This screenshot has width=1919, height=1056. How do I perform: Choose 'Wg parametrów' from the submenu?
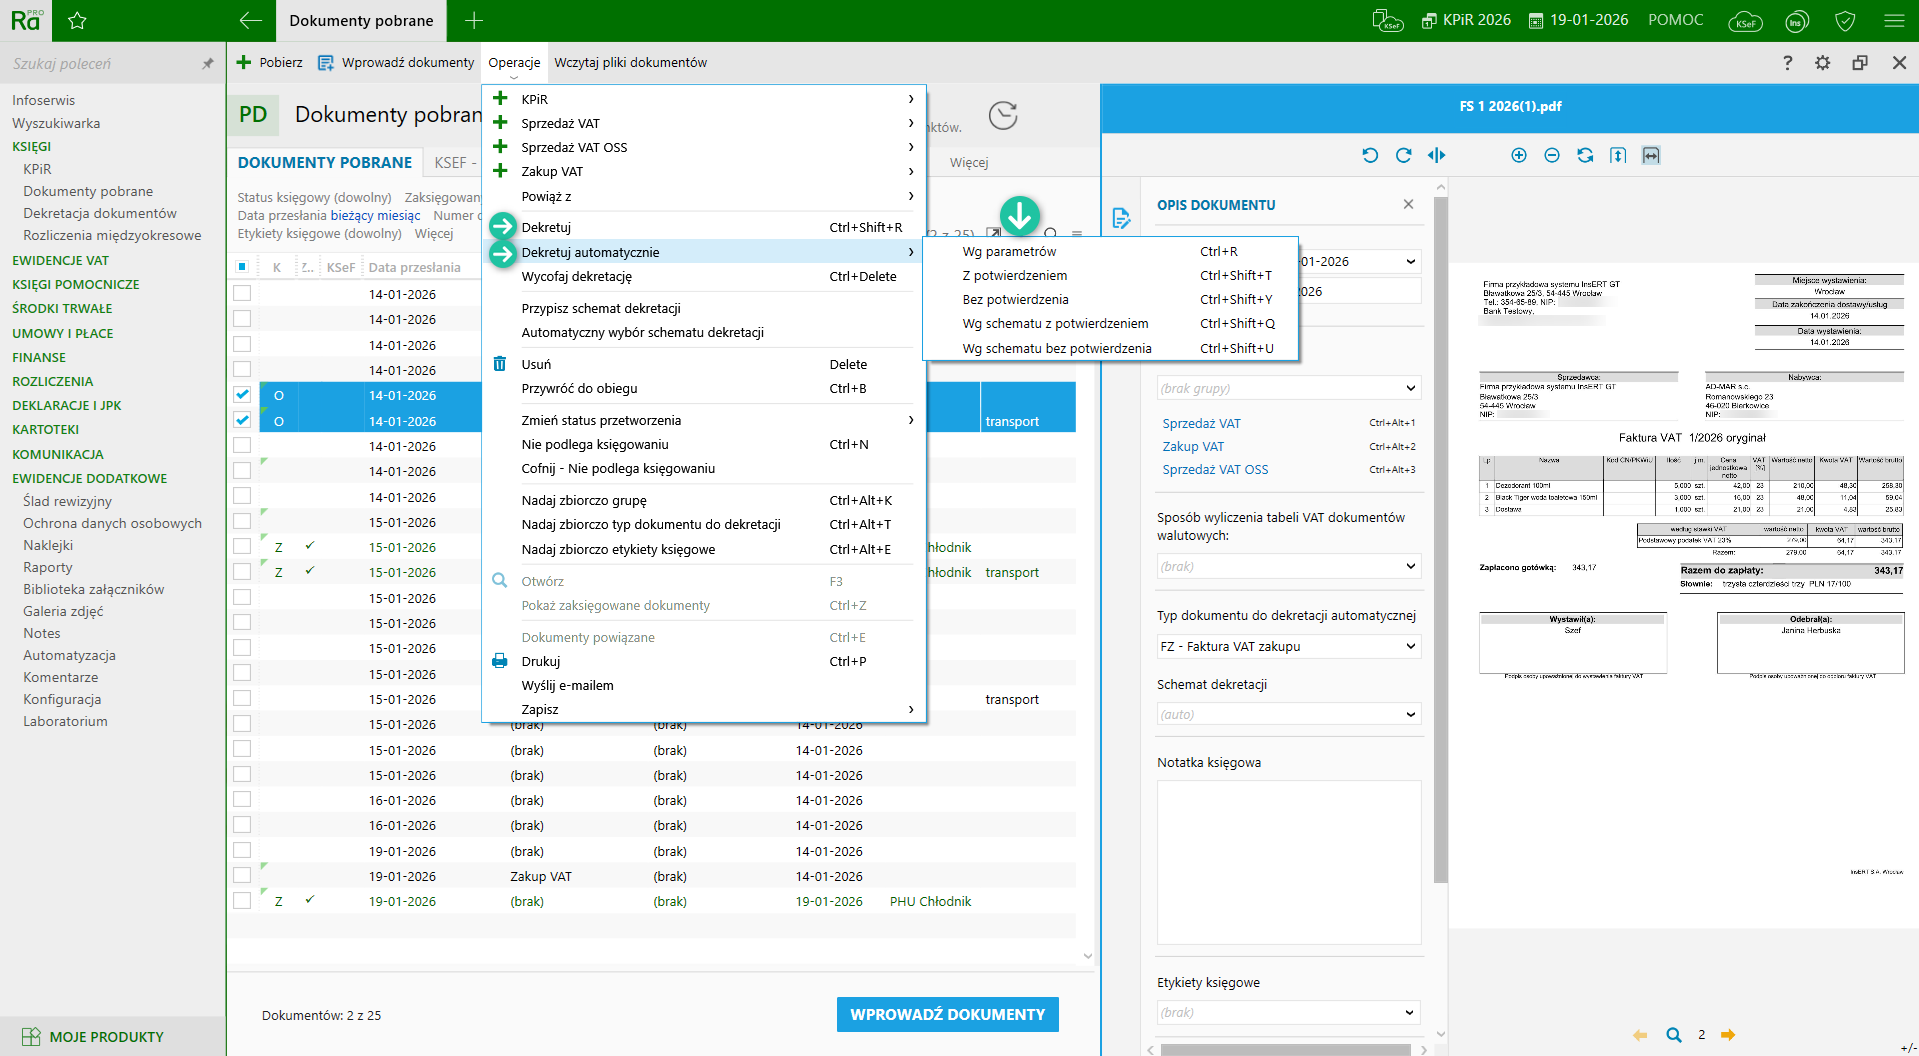point(1009,252)
